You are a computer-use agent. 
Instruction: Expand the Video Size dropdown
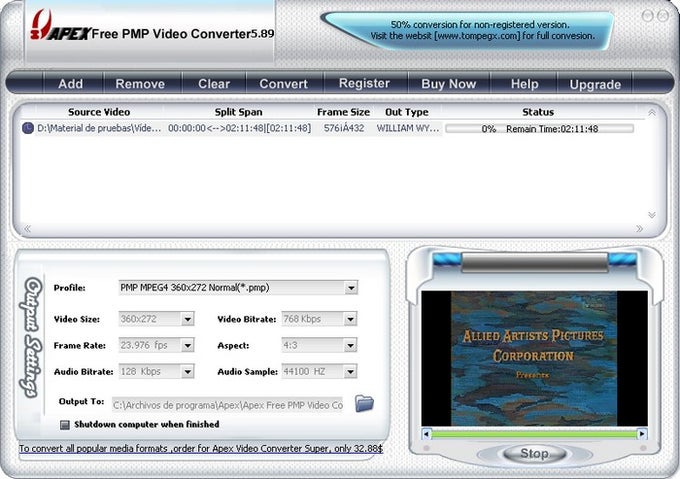[187, 319]
